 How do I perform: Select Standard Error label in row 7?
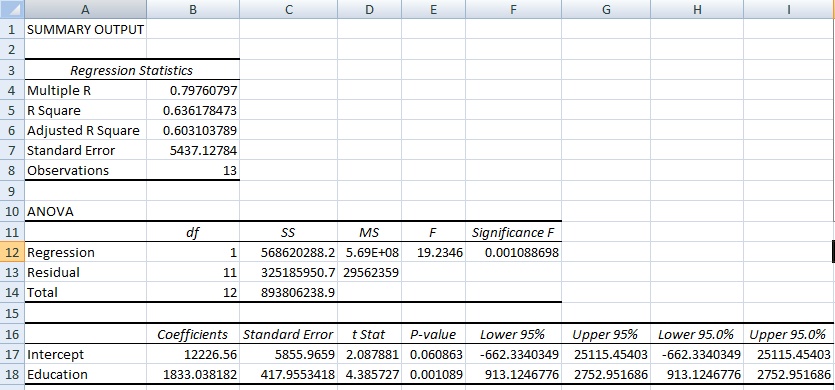85,151
